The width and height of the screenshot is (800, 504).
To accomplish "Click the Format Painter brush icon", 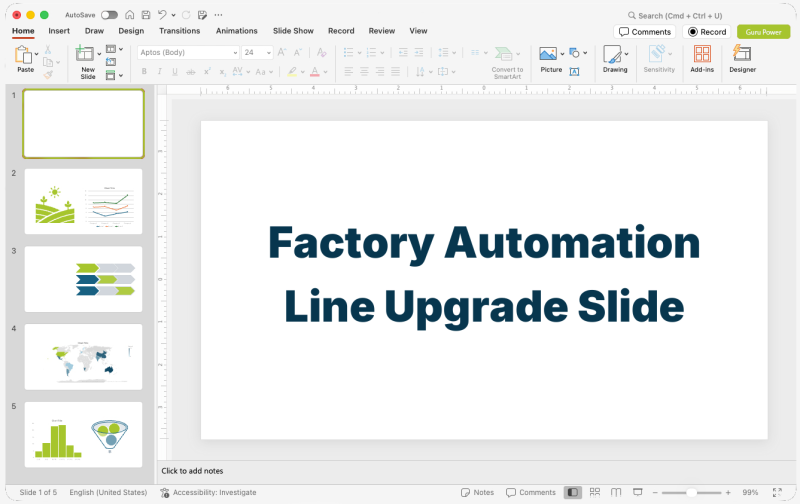I will point(48,75).
